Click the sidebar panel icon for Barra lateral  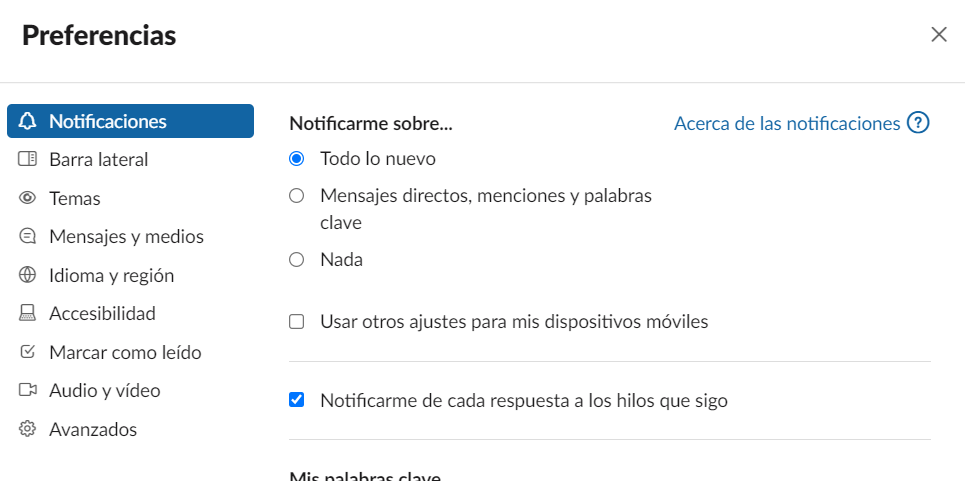(27, 159)
